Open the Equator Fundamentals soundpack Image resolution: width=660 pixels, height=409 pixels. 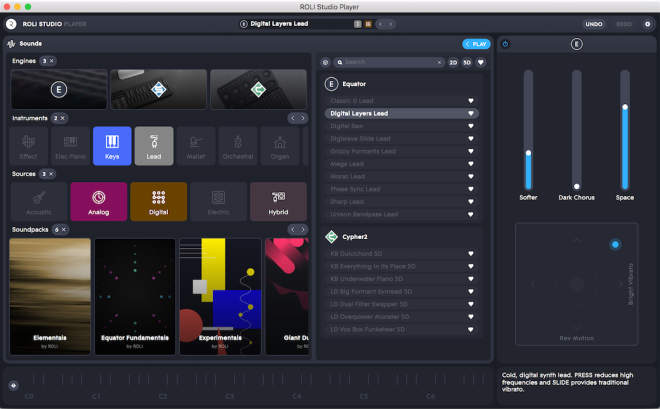click(x=135, y=296)
